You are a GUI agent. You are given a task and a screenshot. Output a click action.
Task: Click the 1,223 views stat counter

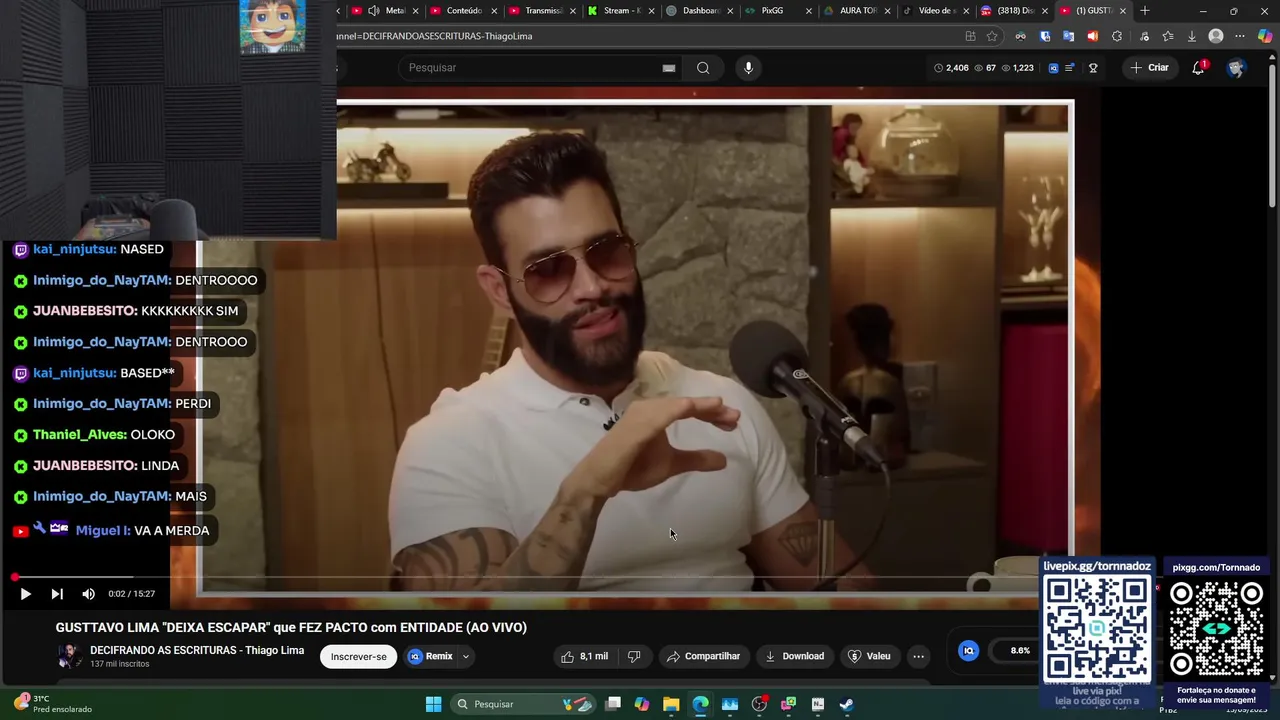coord(1017,68)
